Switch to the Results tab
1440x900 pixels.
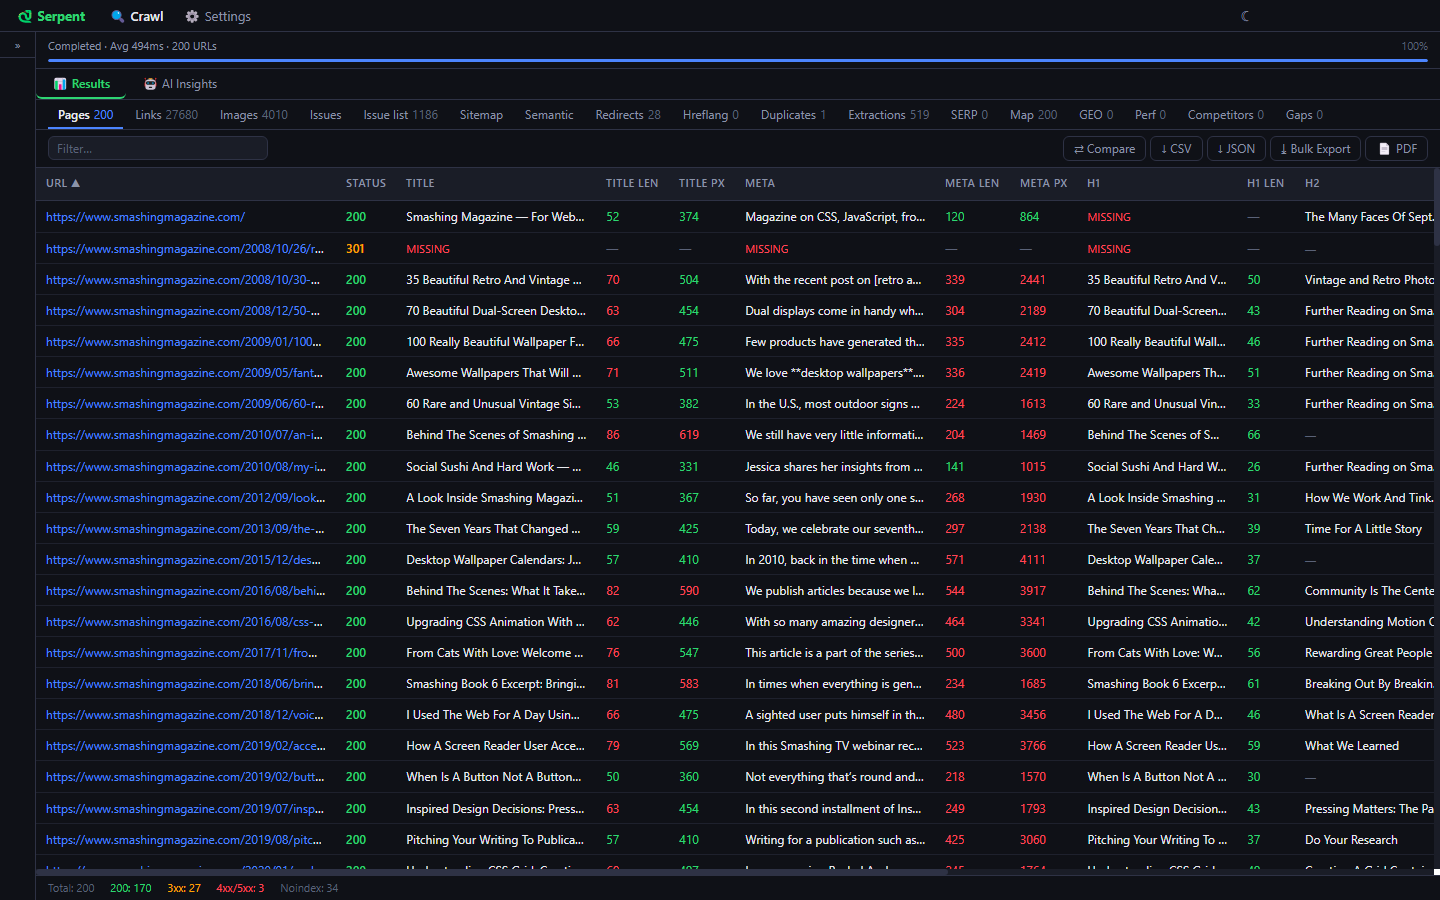pyautogui.click(x=81, y=84)
